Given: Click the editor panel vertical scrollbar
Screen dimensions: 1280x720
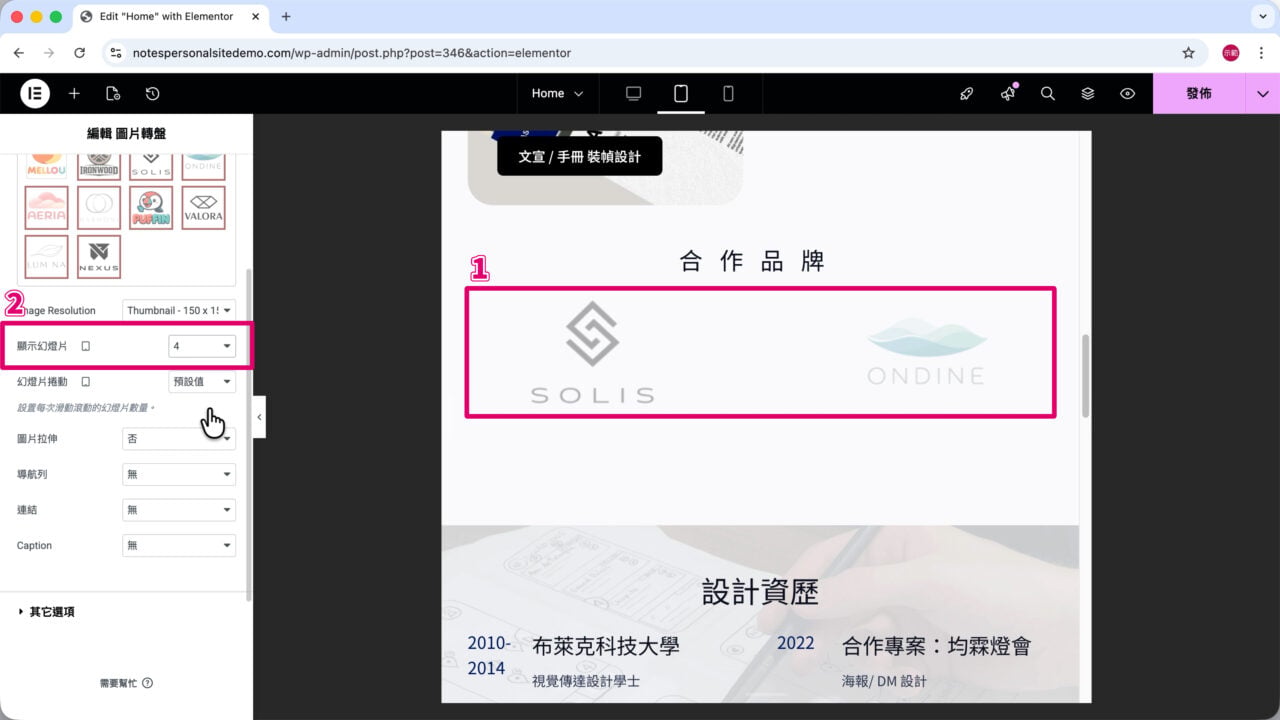Looking at the screenshot, I should [249, 436].
